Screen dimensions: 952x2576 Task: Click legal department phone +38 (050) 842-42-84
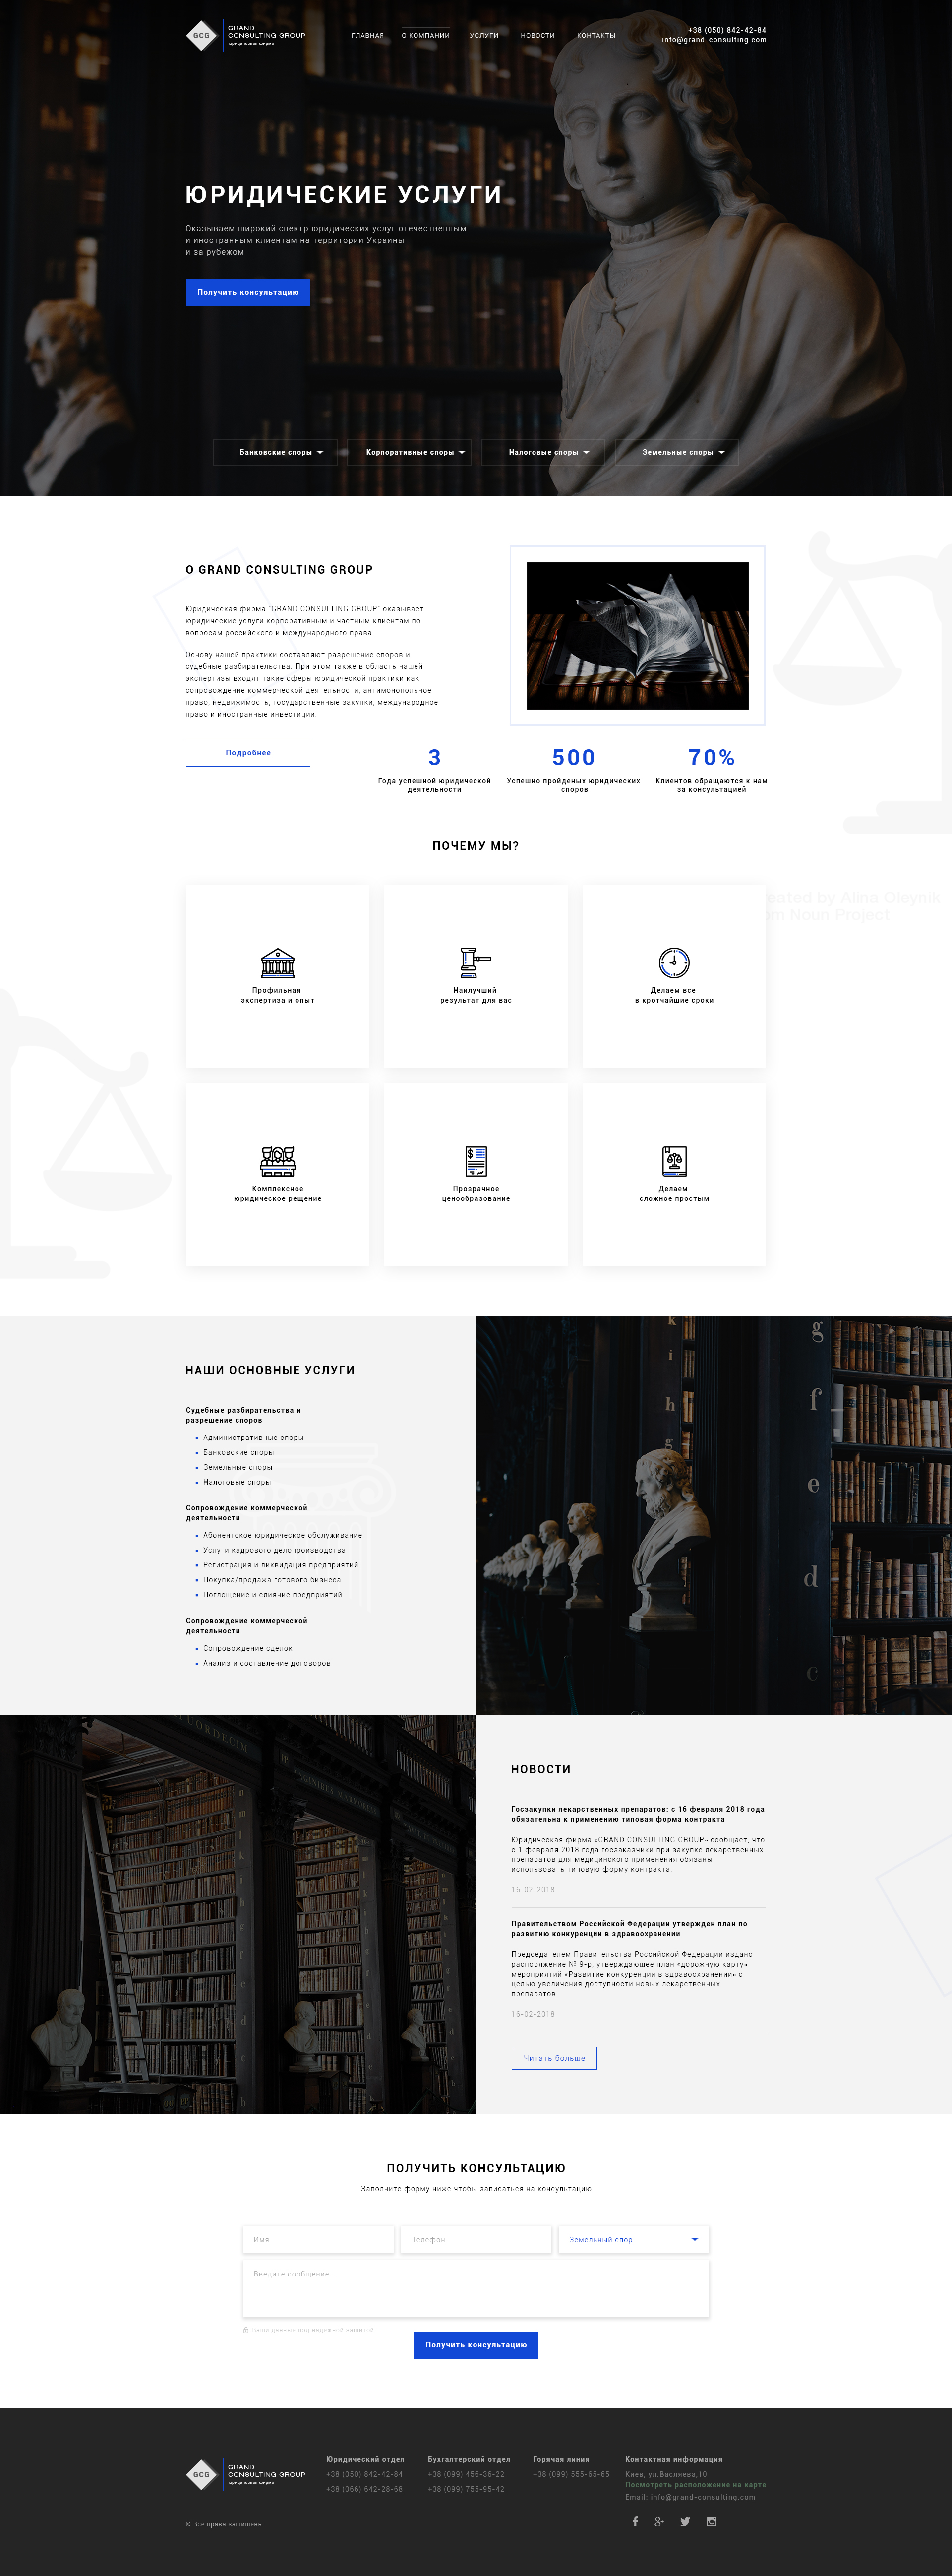(364, 2474)
